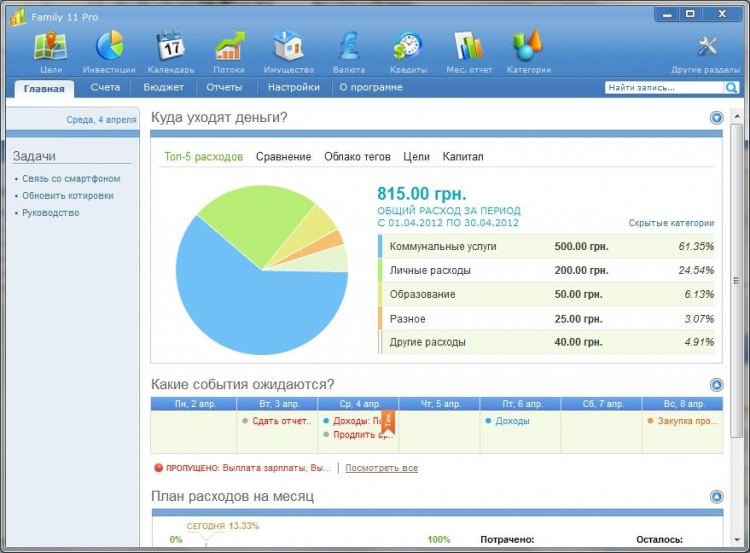
Task: Toggle the Какие события ожидаются section arrow
Action: [716, 385]
